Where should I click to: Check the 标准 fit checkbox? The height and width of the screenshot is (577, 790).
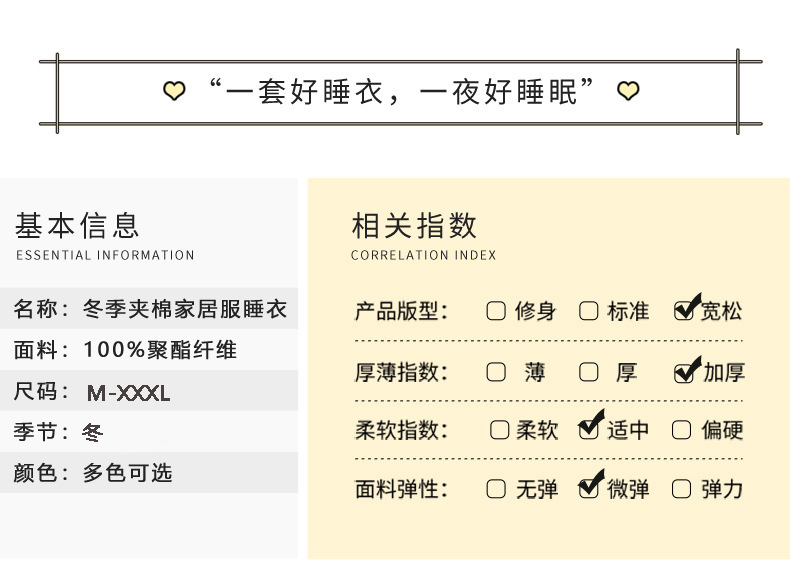pos(589,311)
